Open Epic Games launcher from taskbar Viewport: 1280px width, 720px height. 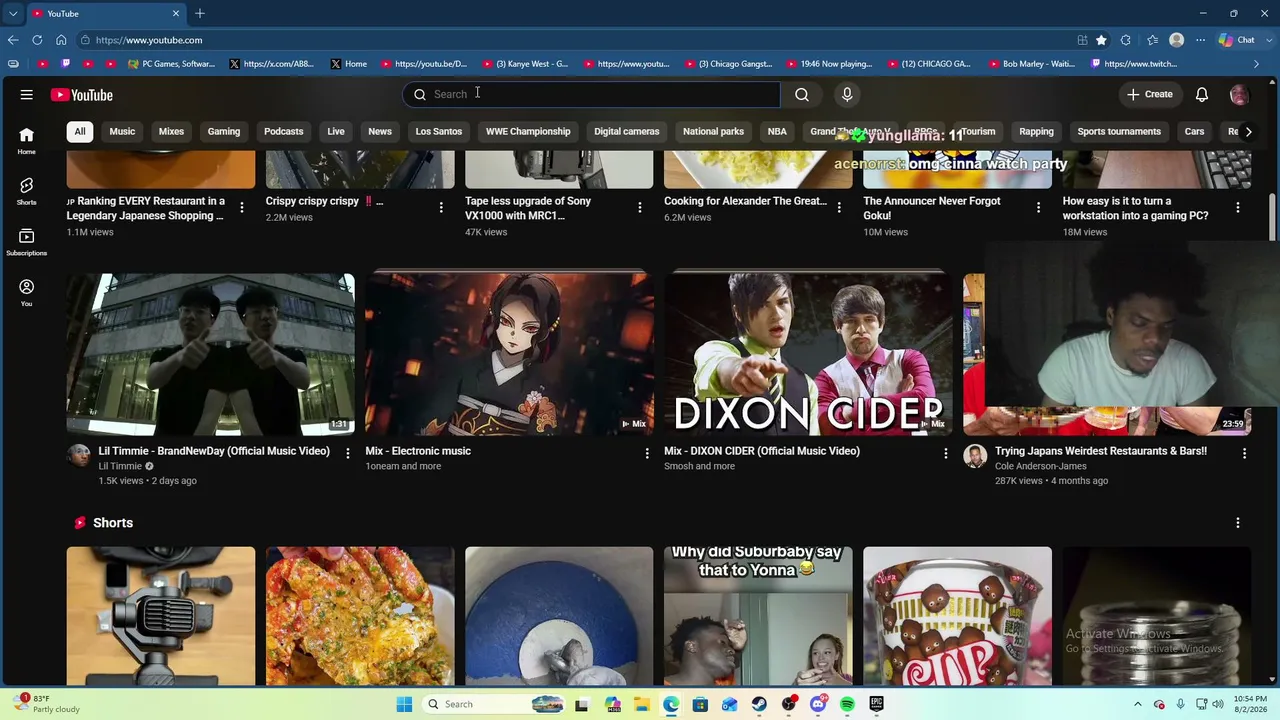[877, 704]
